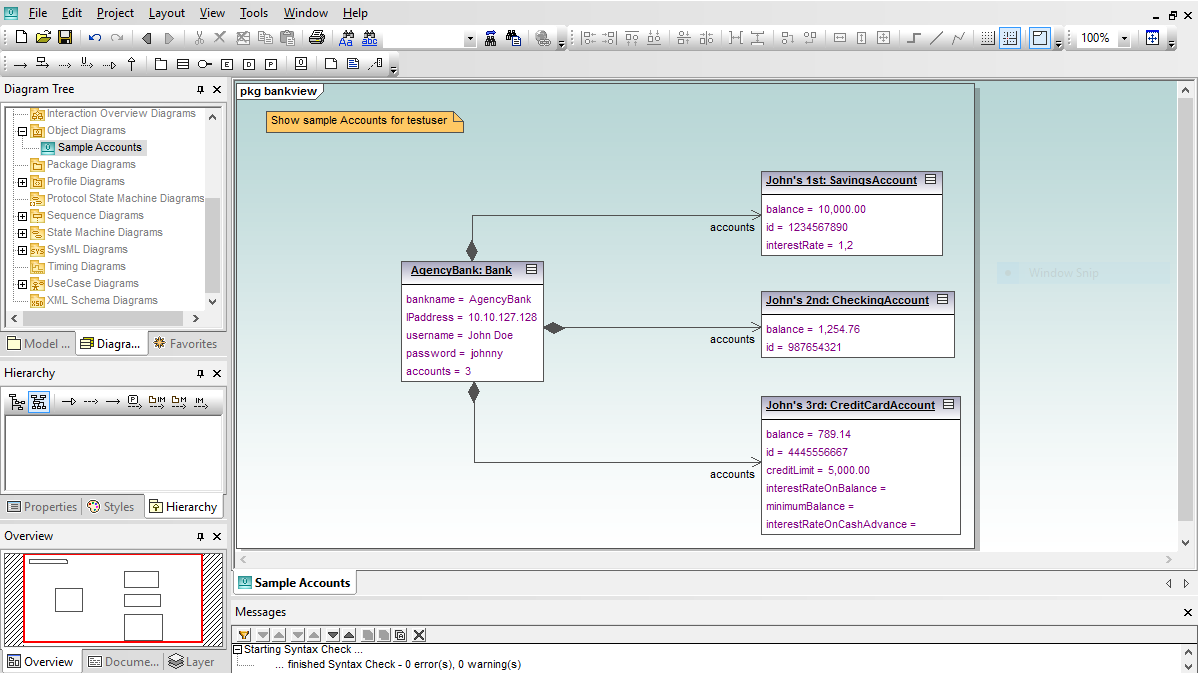Close the Hierarchy panel

(217, 374)
